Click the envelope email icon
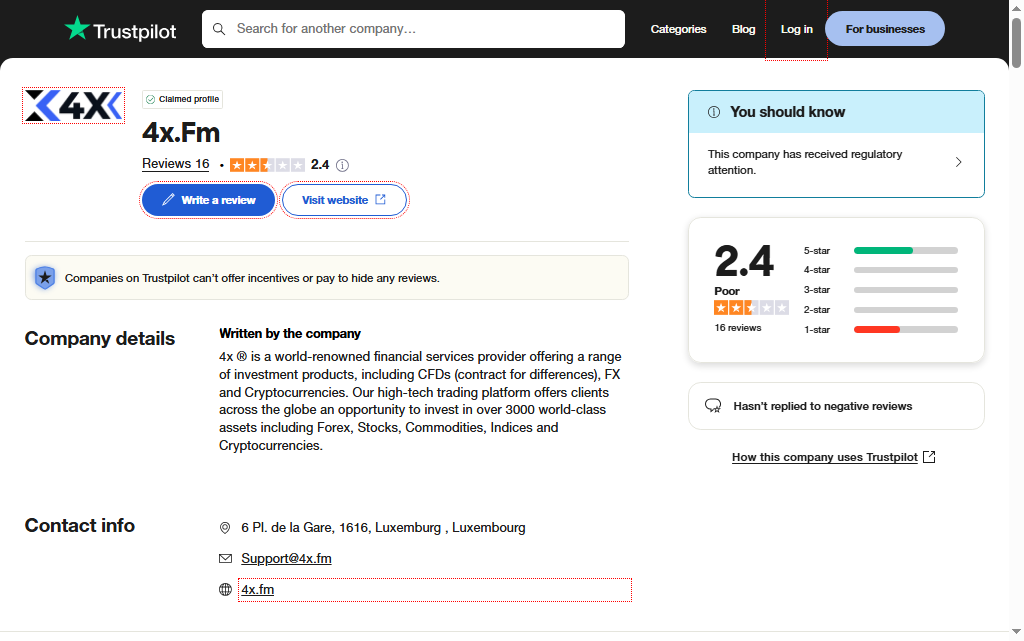 coord(225,558)
